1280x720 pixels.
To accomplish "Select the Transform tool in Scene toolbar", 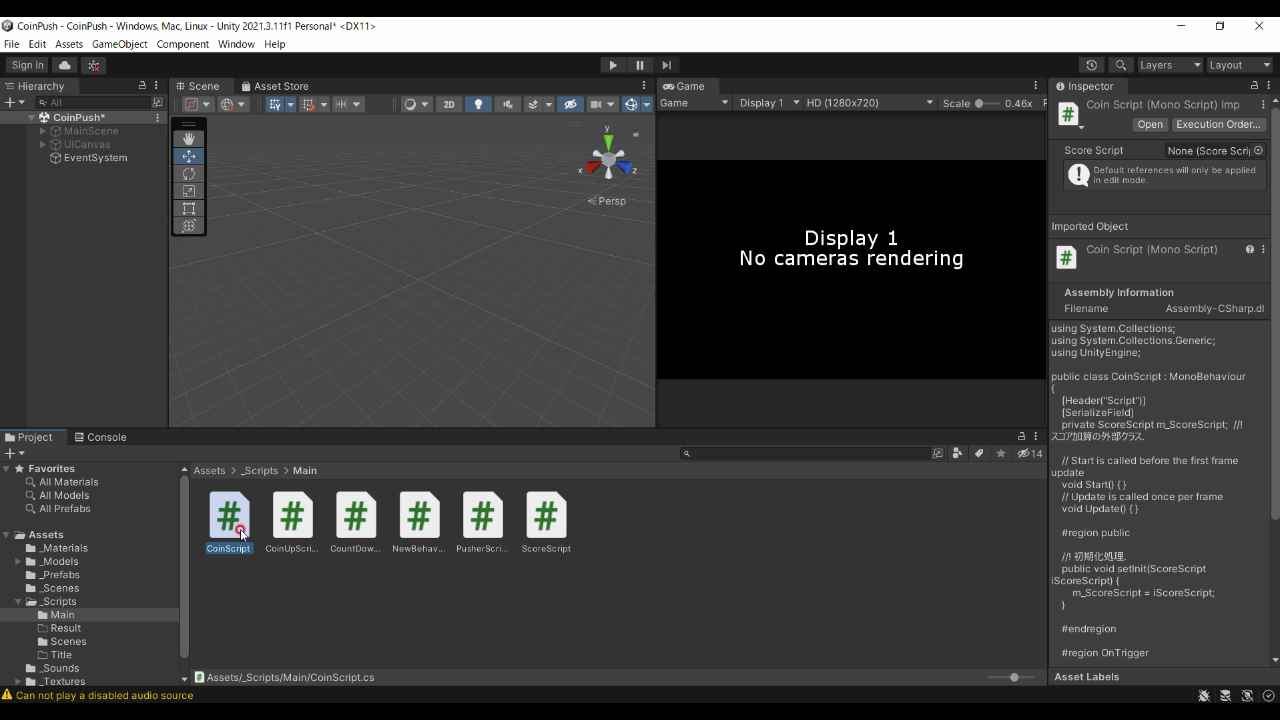I will coord(188,226).
